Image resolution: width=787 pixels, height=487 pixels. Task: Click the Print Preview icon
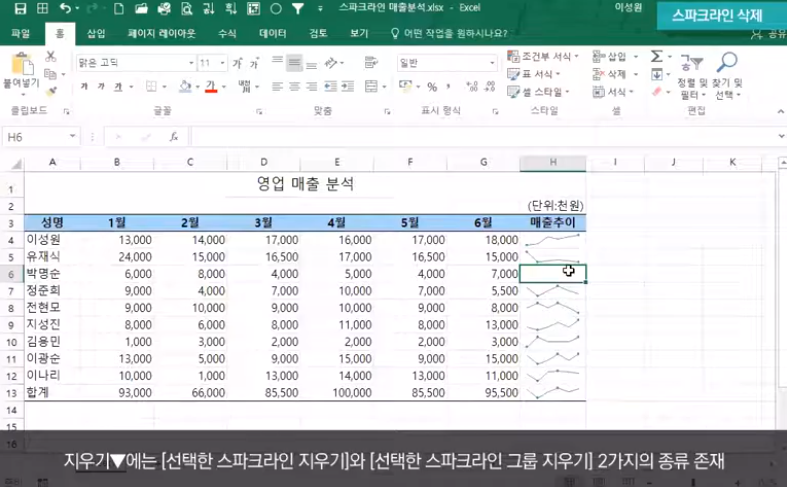click(x=187, y=8)
